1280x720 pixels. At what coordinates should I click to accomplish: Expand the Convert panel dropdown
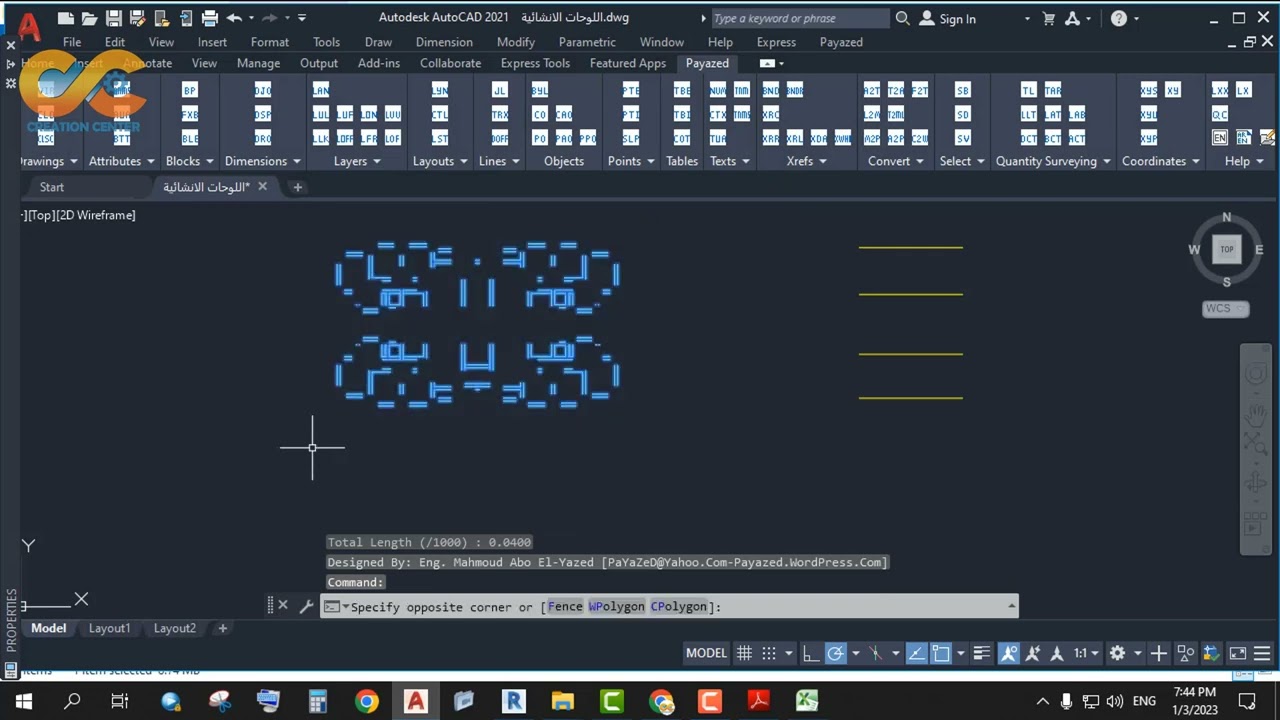(920, 161)
